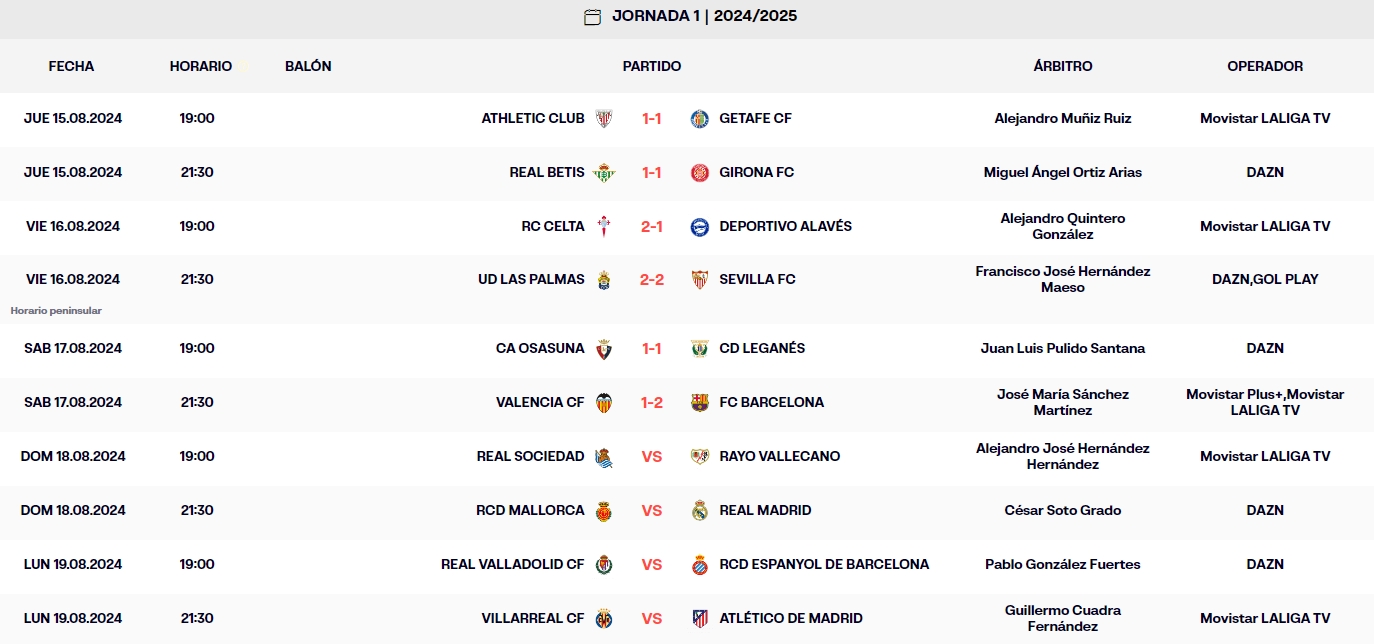
Task: Open the Atlético de Madrid badge
Action: tap(699, 618)
